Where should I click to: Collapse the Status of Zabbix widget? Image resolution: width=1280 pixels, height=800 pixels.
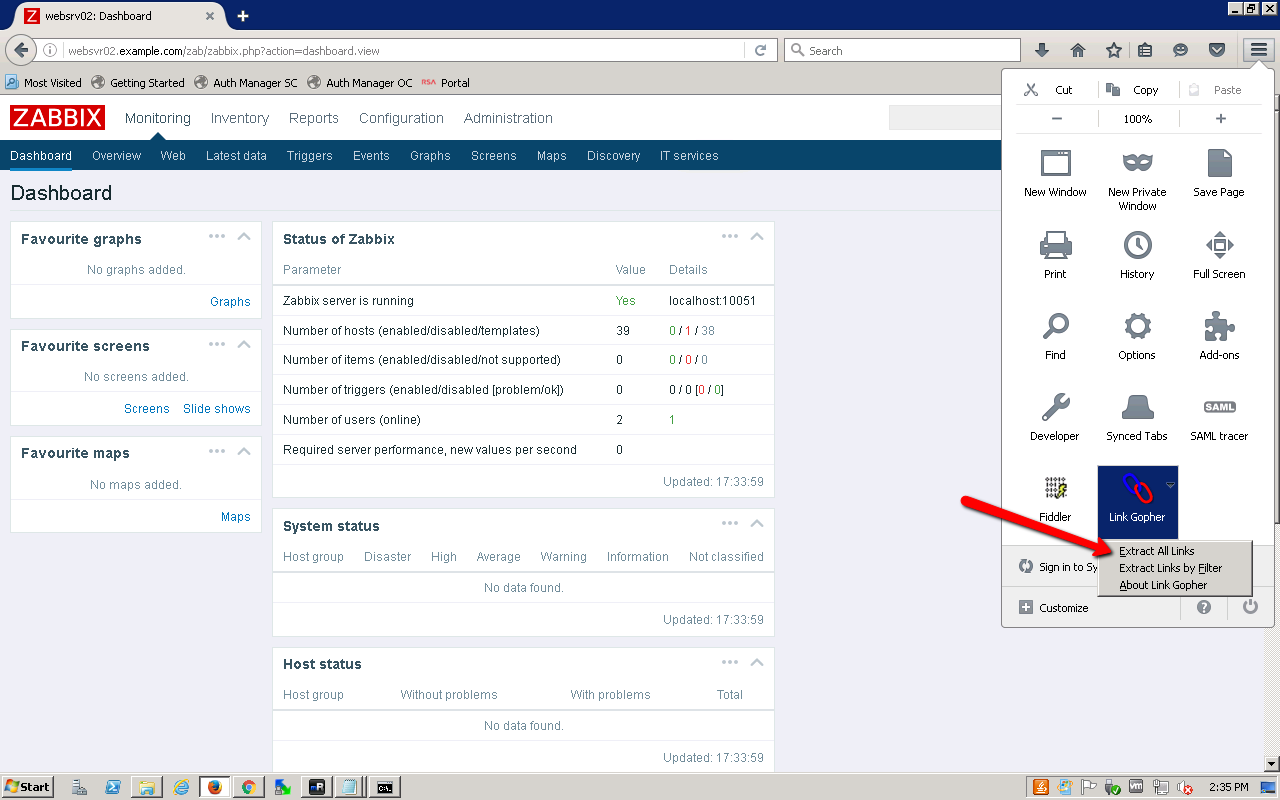click(757, 237)
